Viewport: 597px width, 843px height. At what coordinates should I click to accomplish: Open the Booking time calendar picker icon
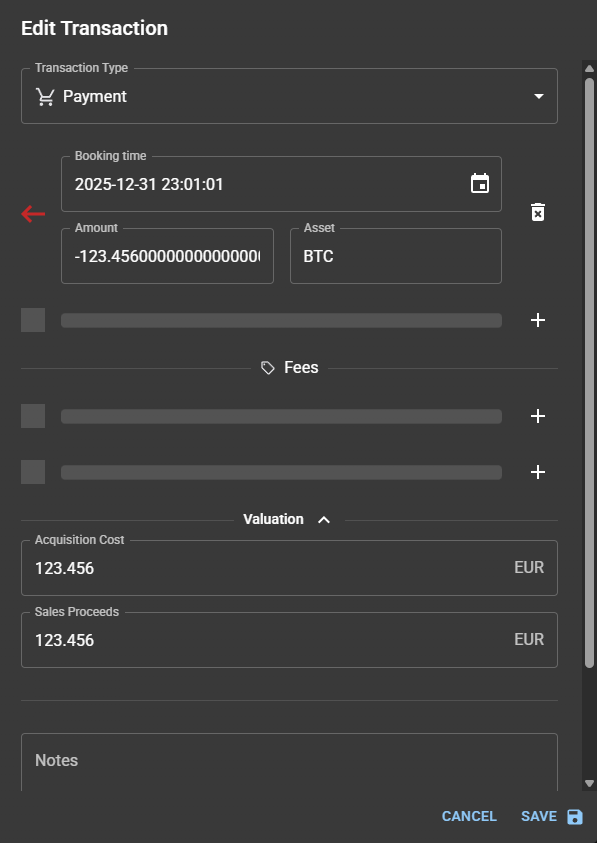pyautogui.click(x=480, y=183)
